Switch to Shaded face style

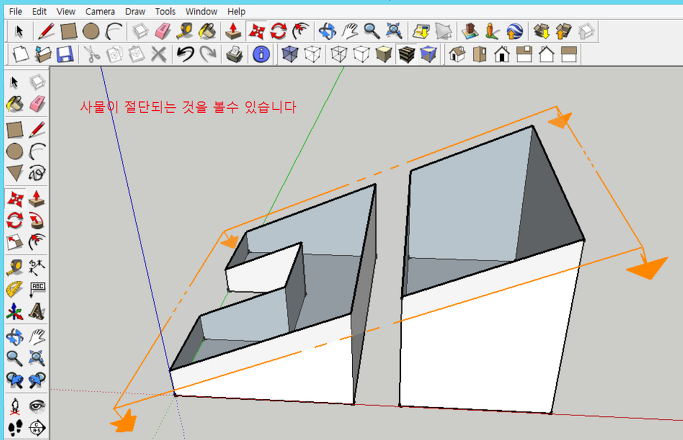(x=384, y=54)
